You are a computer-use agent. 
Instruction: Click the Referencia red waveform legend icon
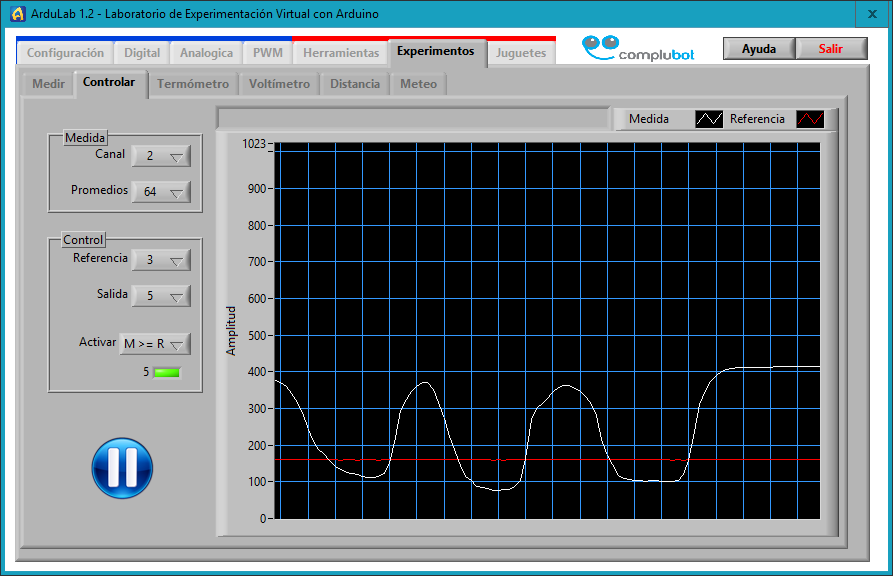point(810,119)
